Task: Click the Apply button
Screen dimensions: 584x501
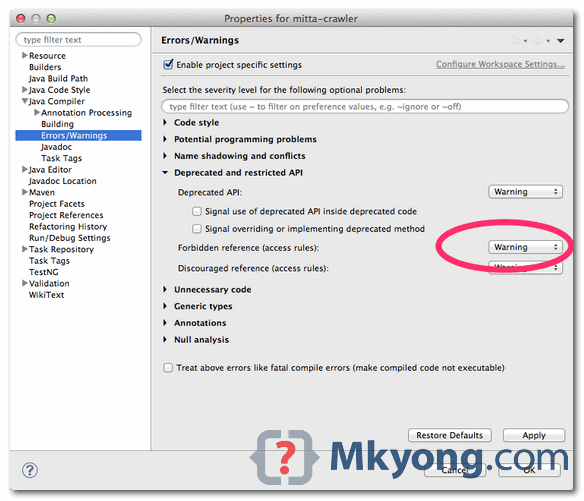Action: (534, 435)
